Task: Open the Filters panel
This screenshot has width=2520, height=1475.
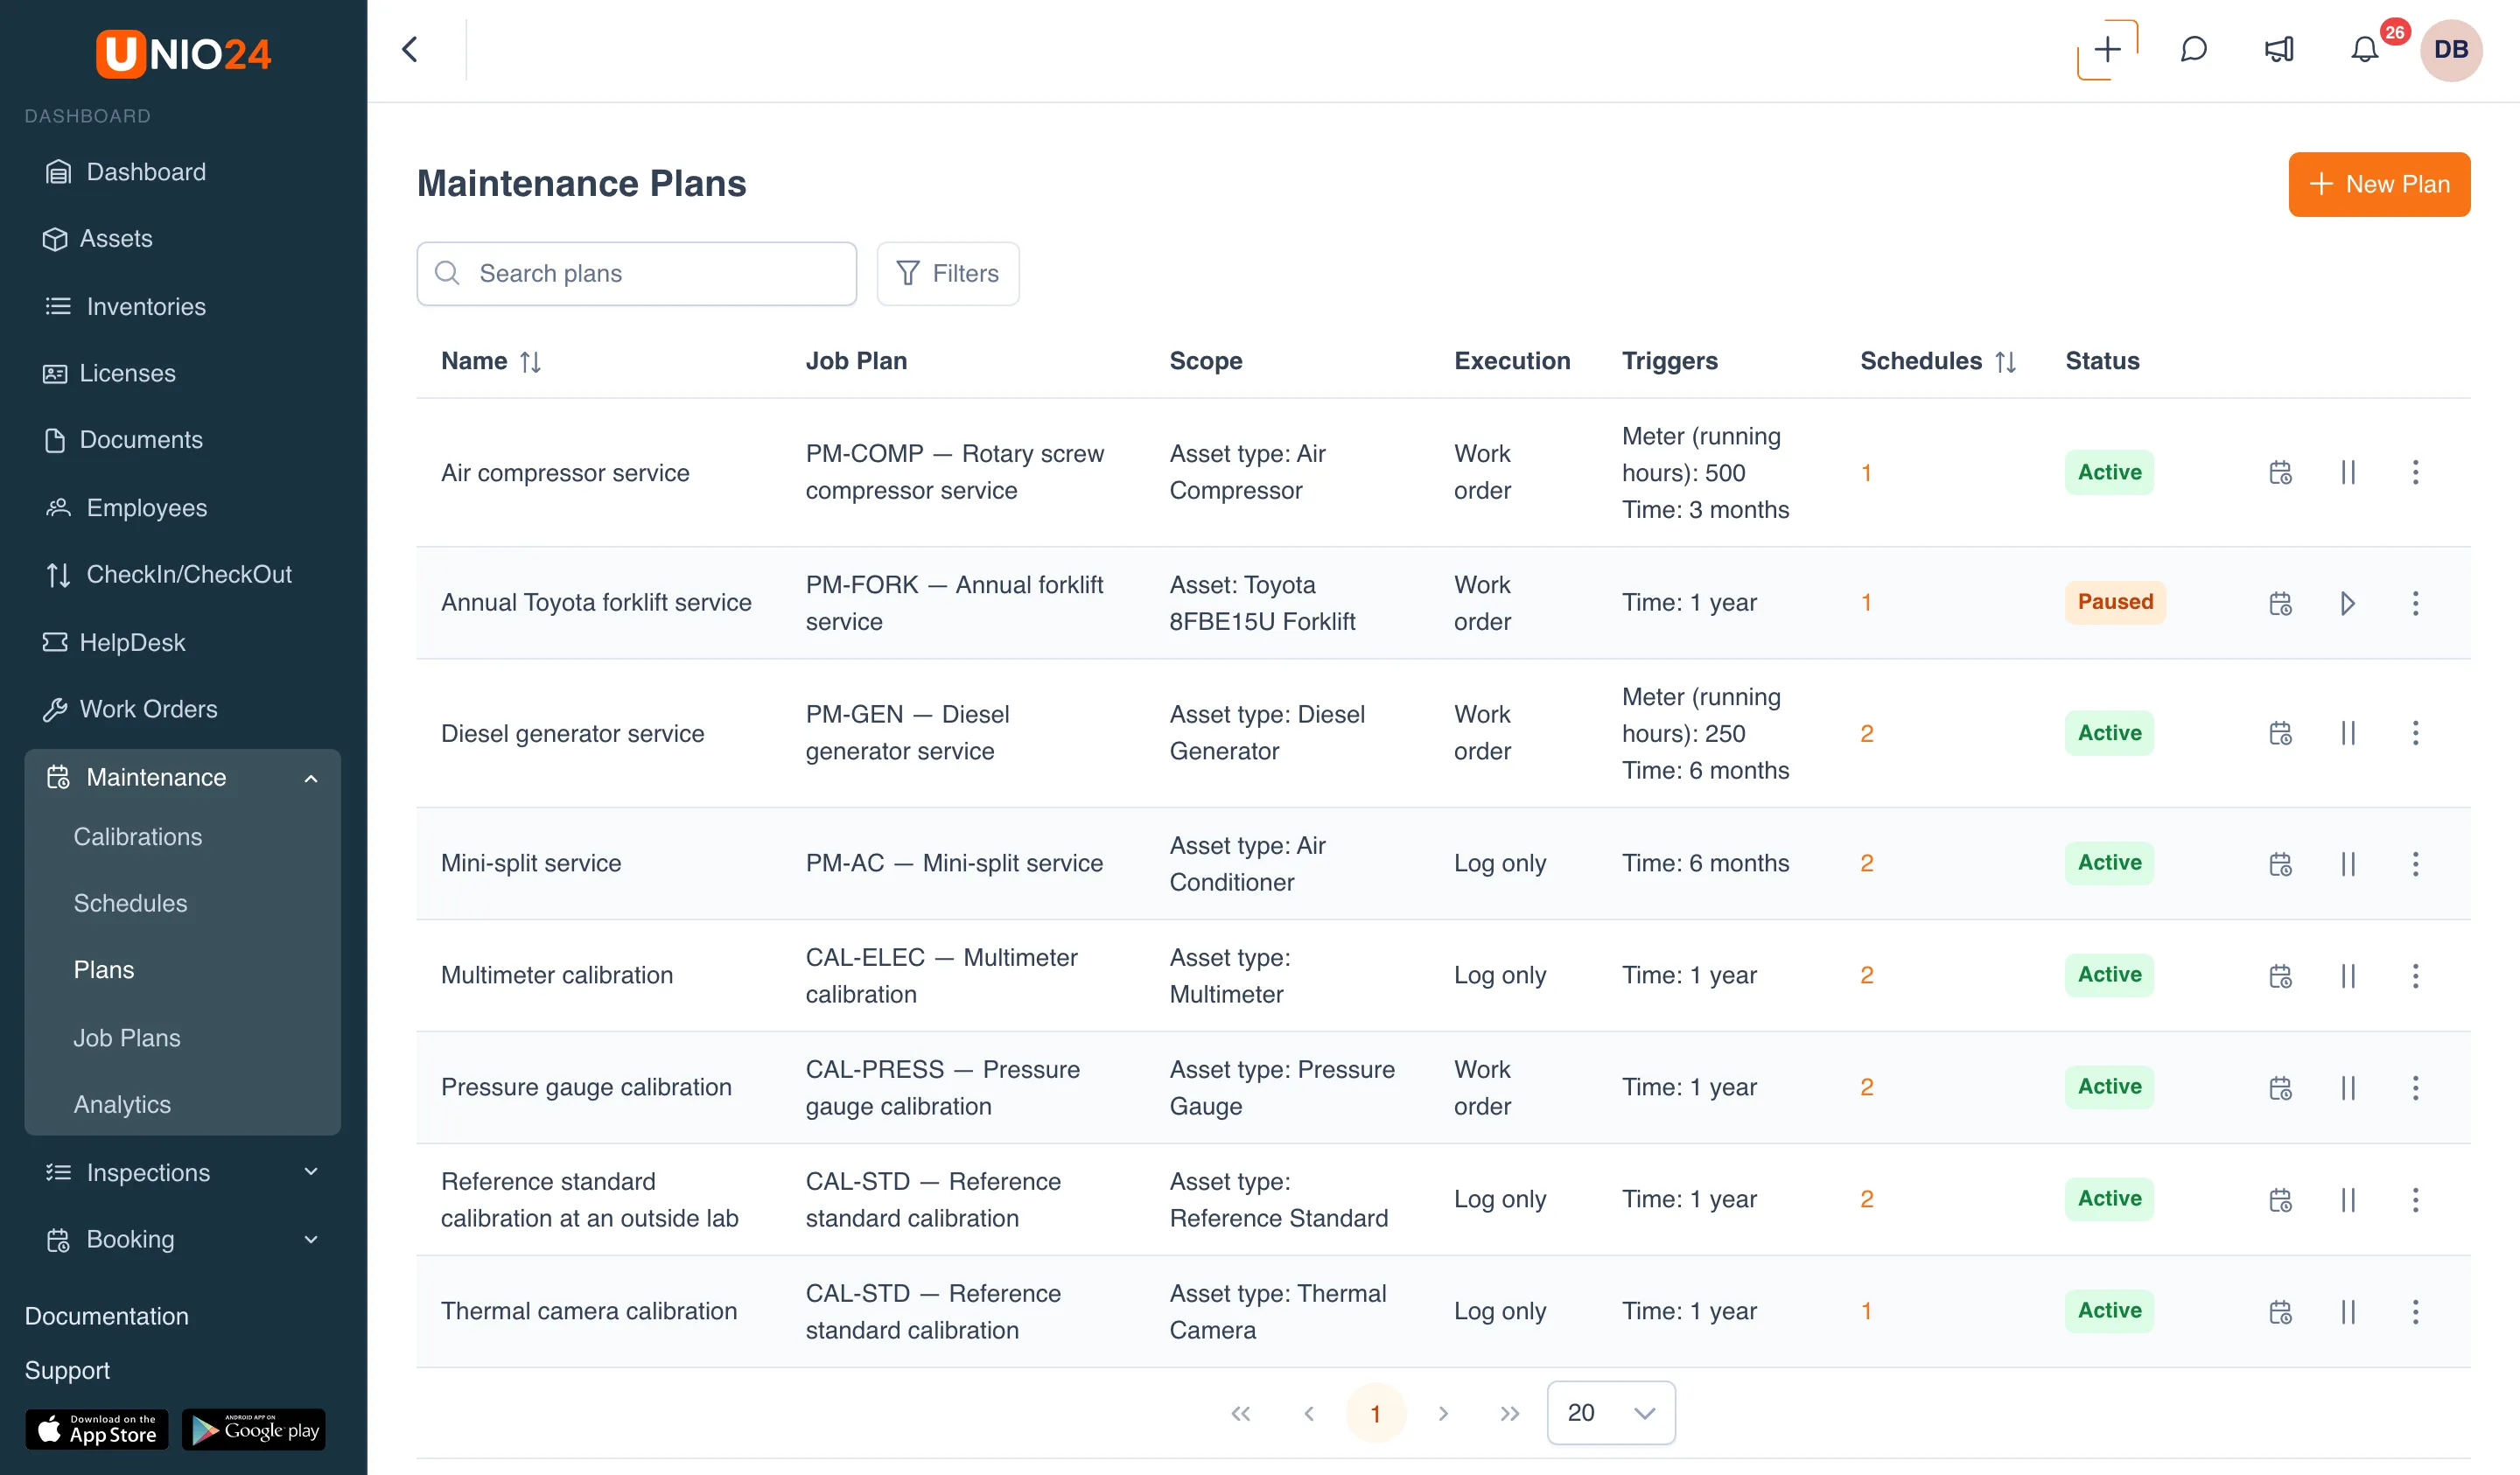Action: (x=947, y=273)
